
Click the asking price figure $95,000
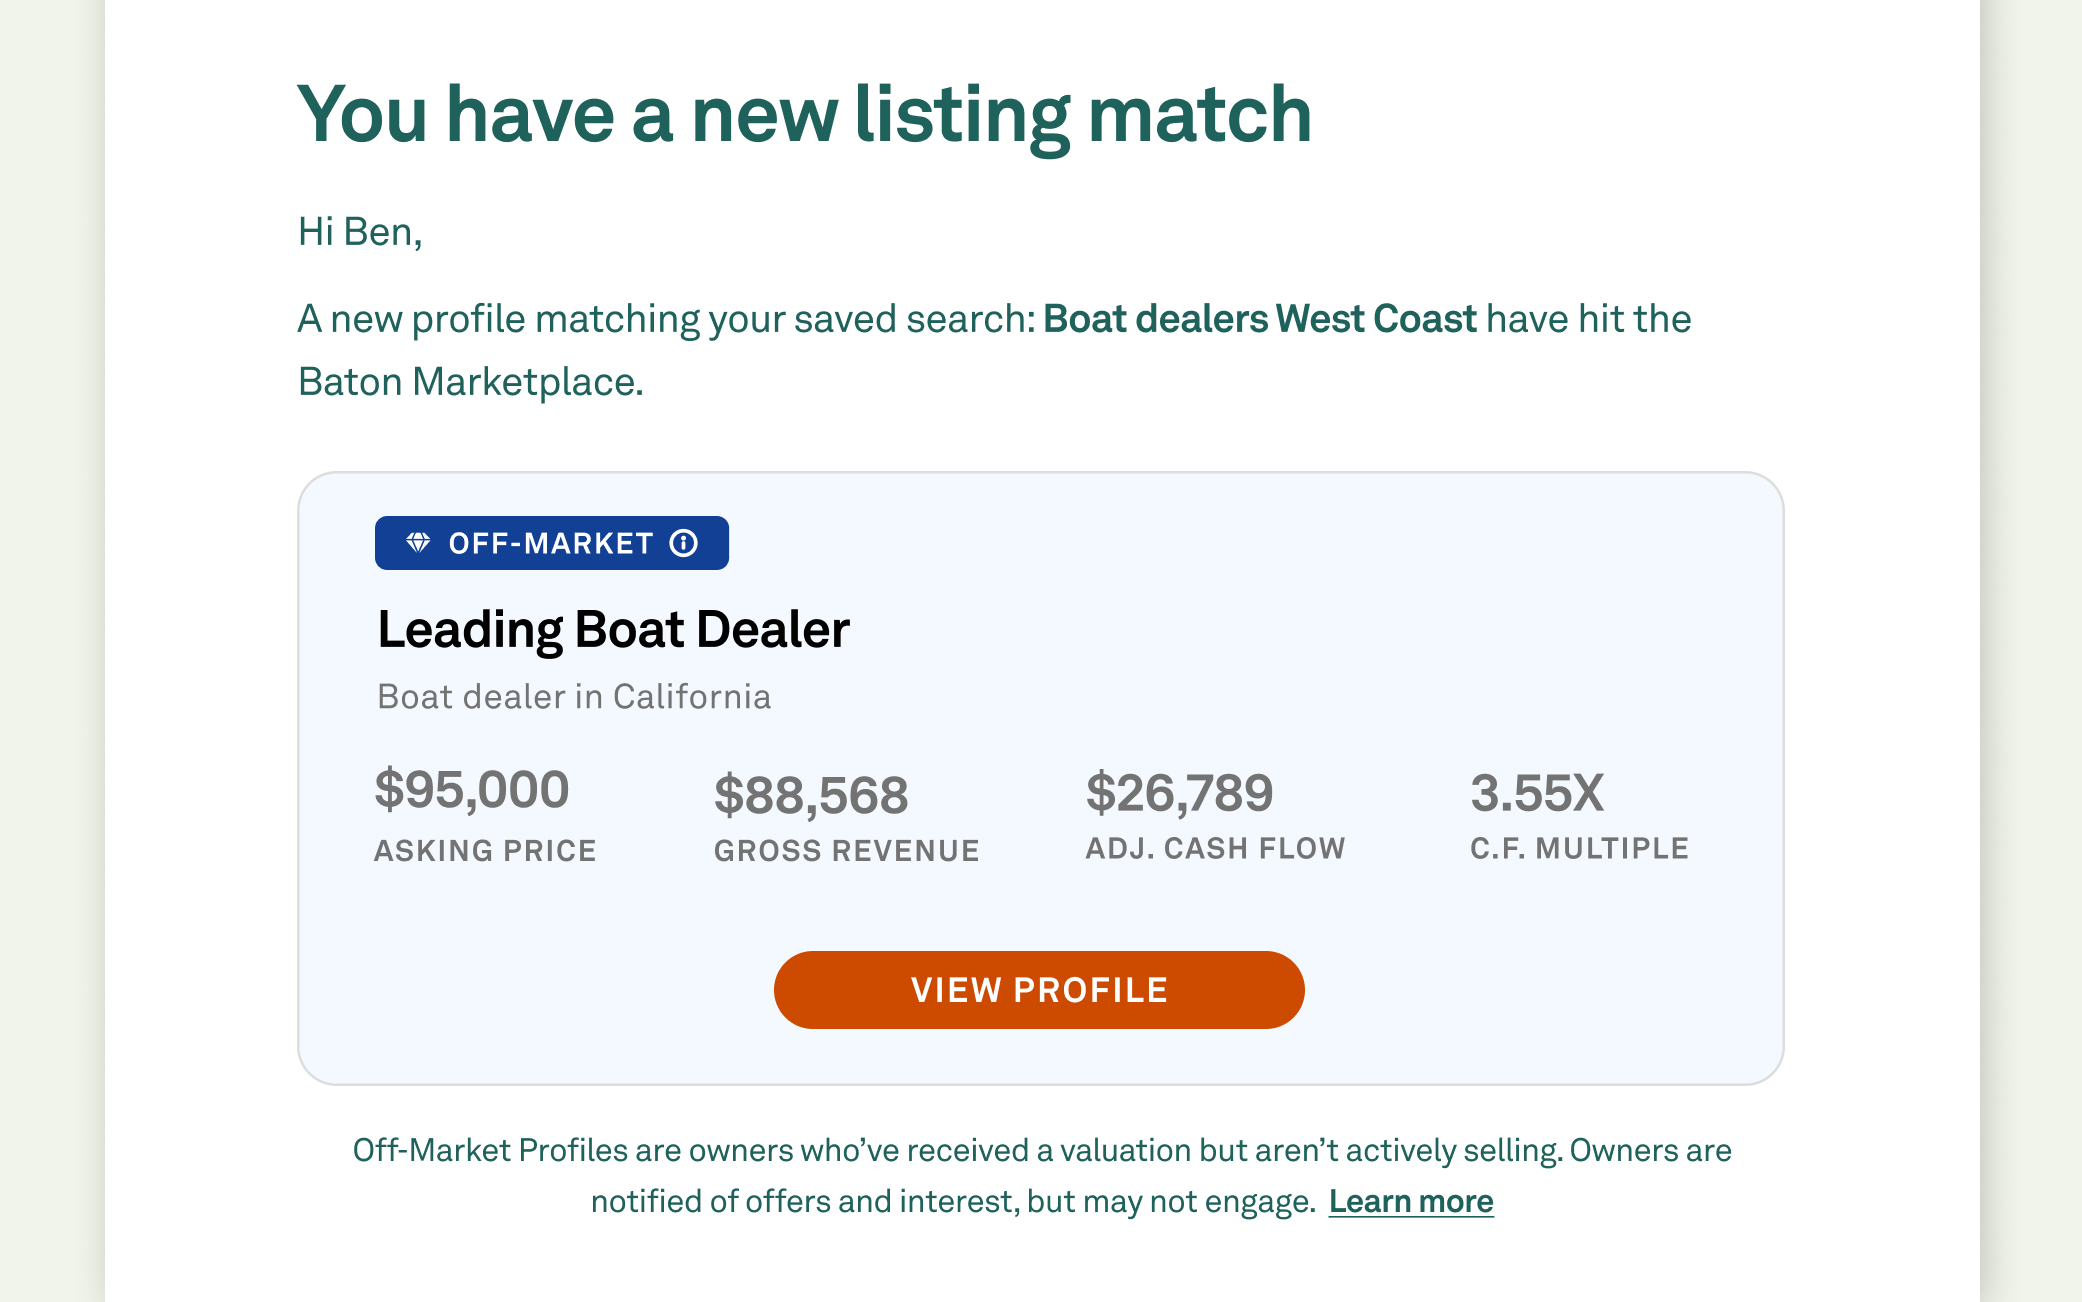[471, 790]
